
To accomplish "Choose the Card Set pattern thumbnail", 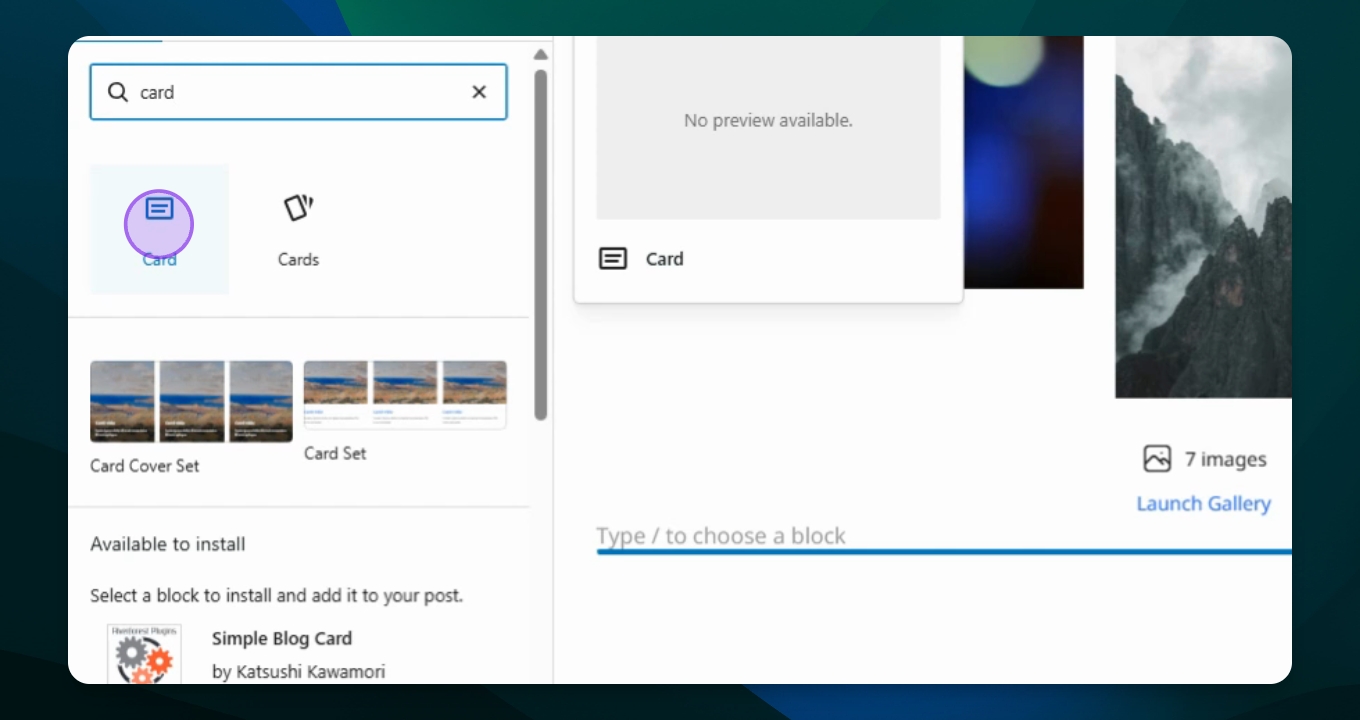I will click(x=405, y=396).
